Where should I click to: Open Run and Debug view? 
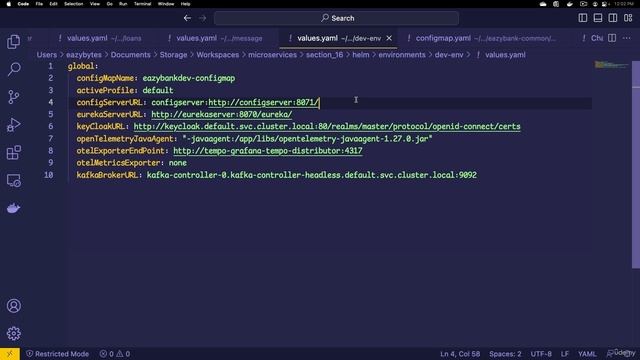click(x=13, y=124)
